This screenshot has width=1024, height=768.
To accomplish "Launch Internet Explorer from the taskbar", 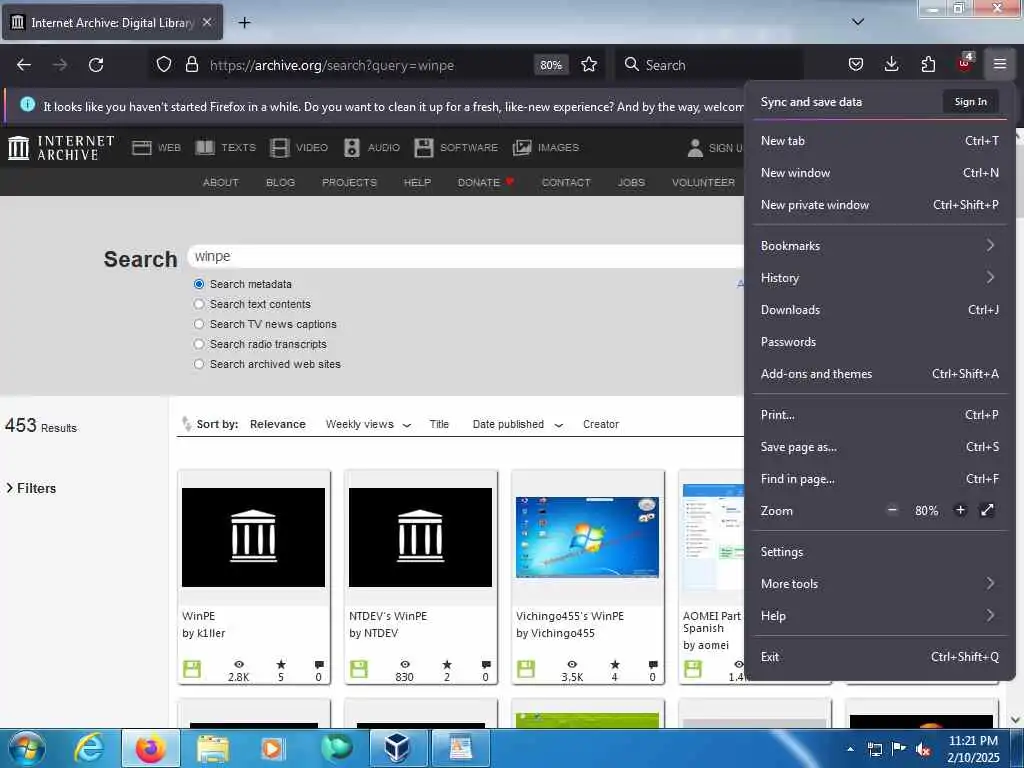I will click(x=88, y=748).
